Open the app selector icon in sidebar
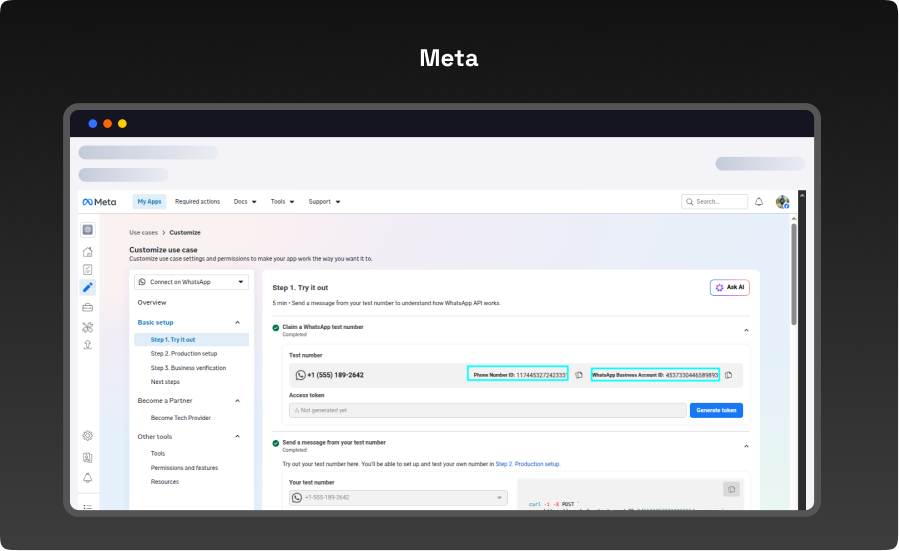 pyautogui.click(x=88, y=230)
